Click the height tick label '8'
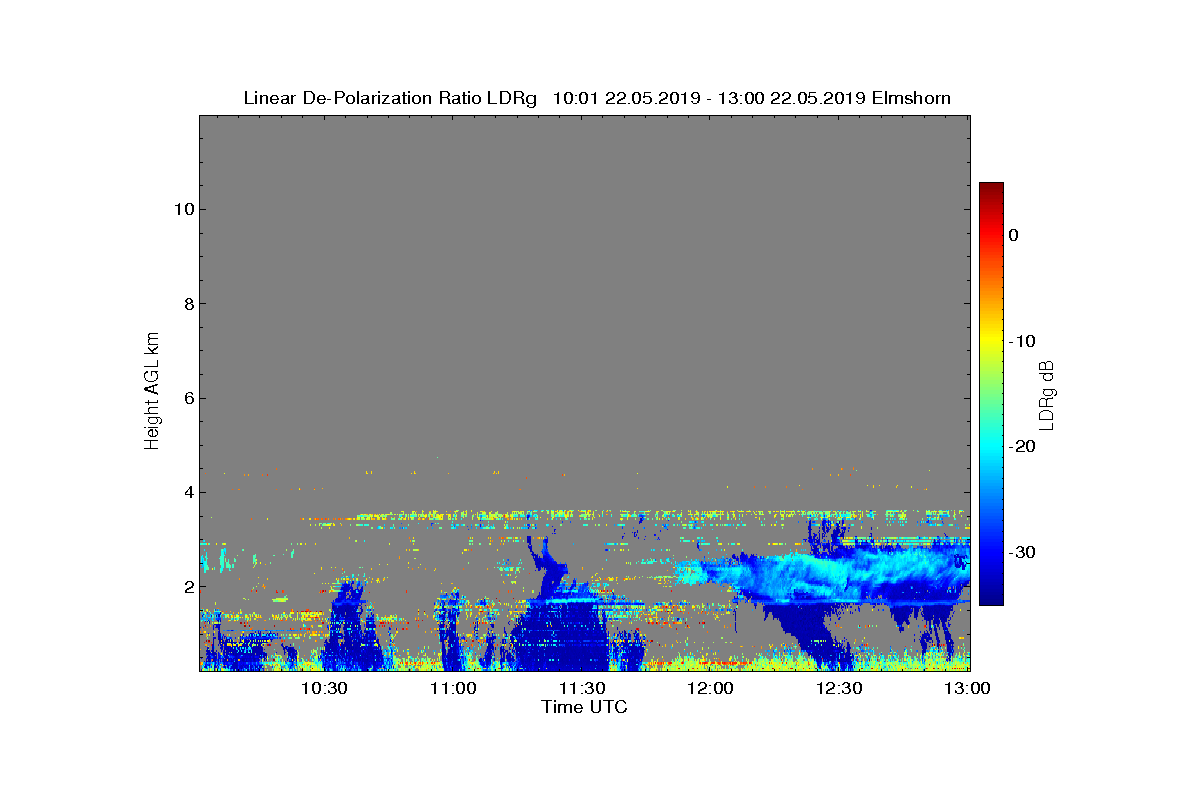Image resolution: width=1200 pixels, height=800 pixels. (187, 304)
